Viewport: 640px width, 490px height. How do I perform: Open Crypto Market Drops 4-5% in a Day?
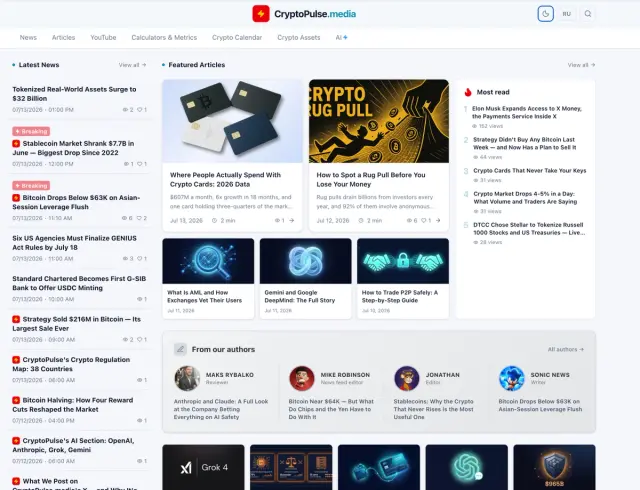525,198
